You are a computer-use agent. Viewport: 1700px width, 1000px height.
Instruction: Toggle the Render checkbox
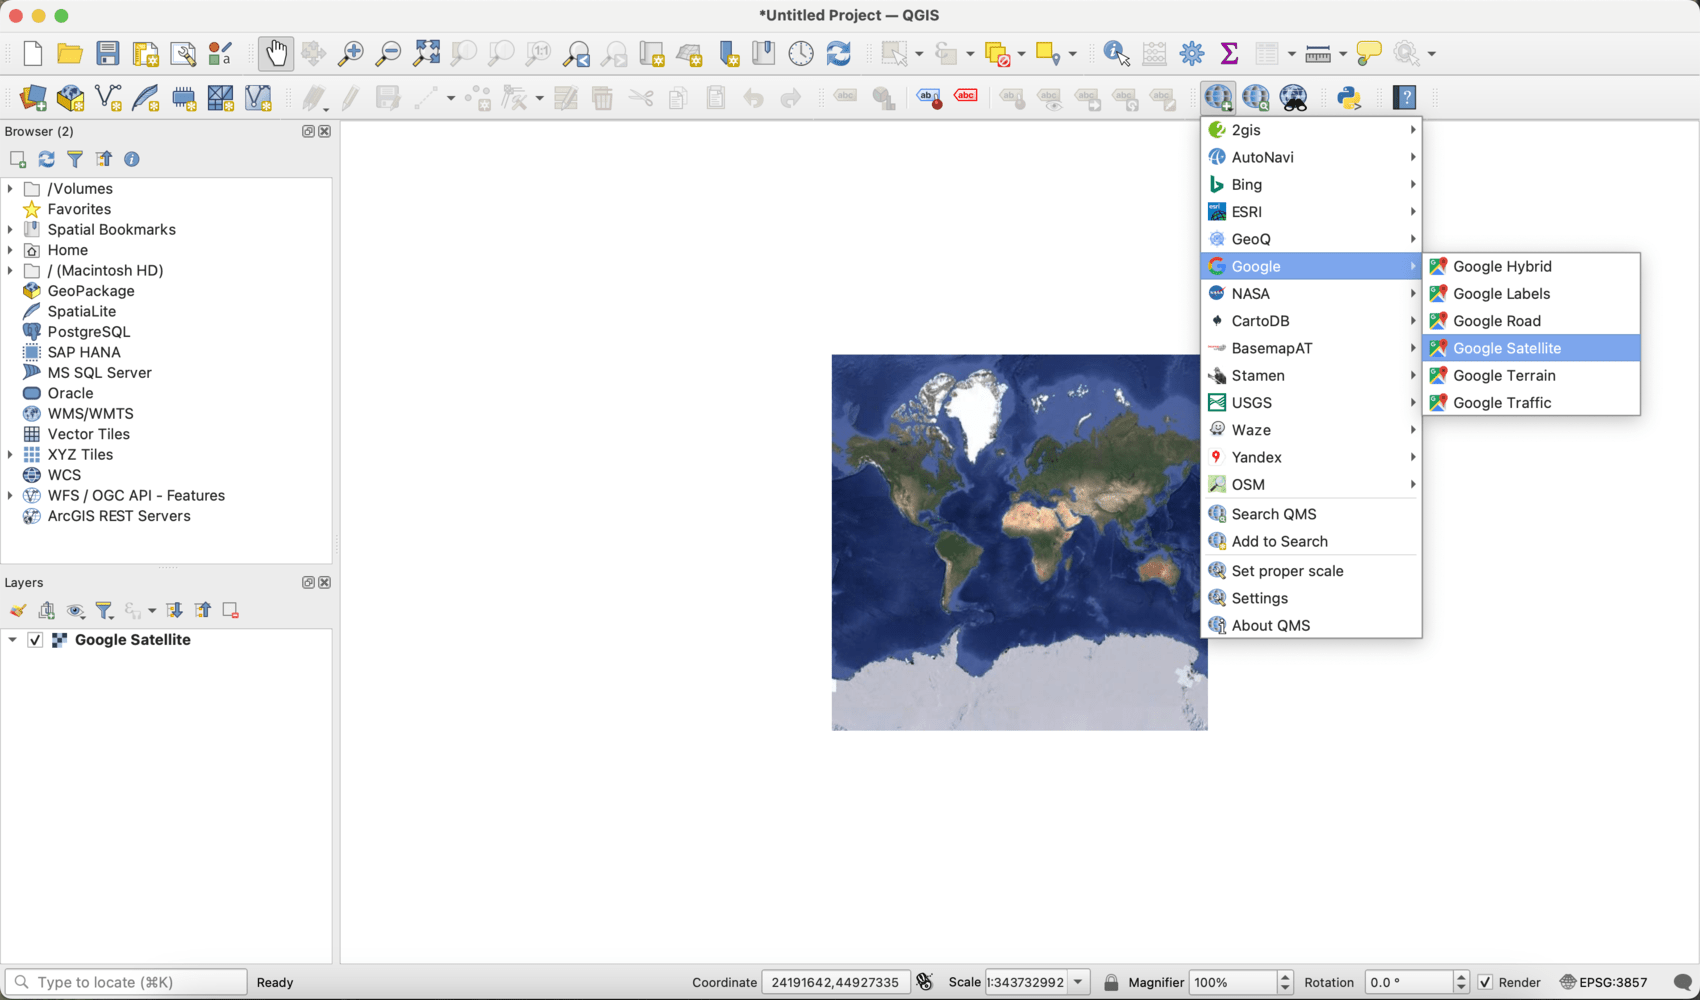point(1486,982)
